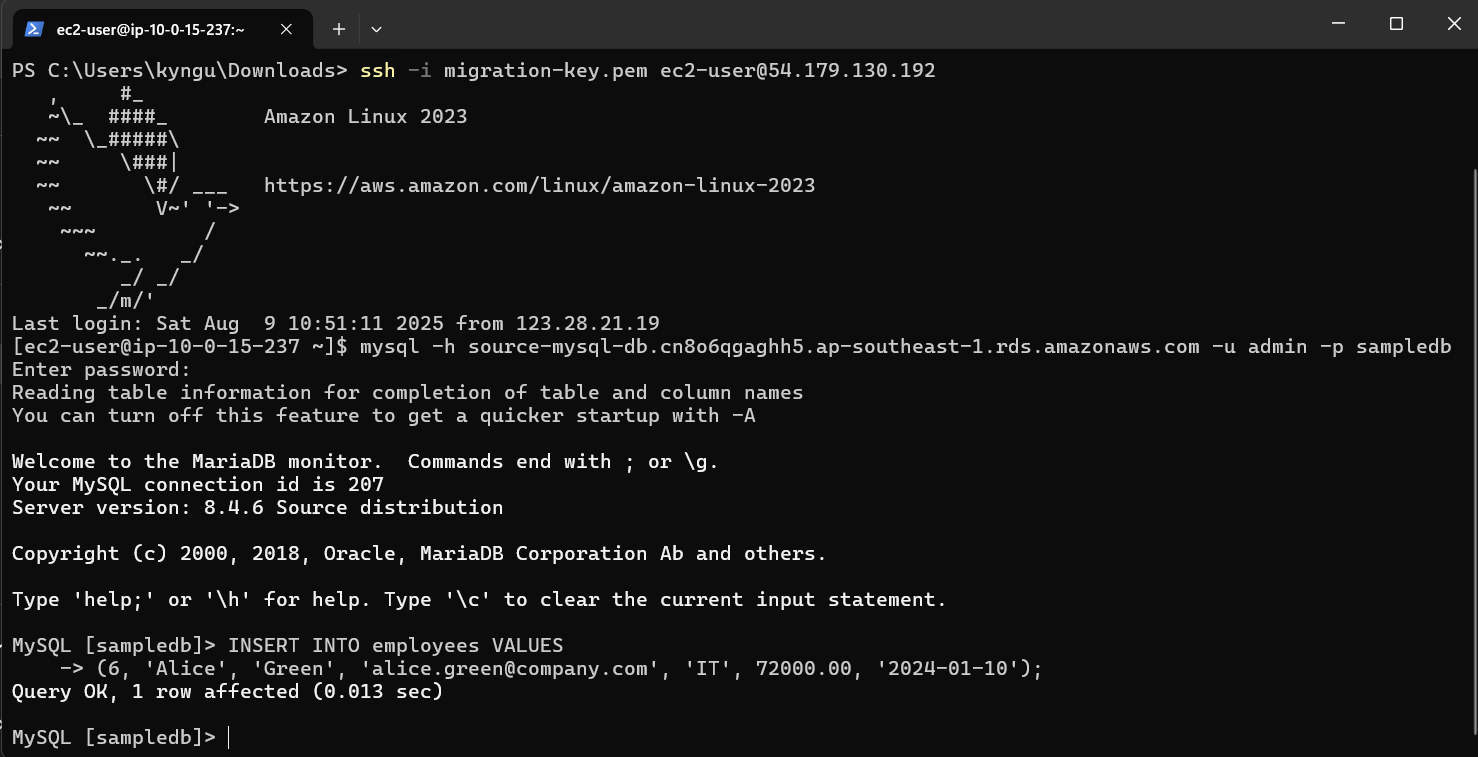1478x757 pixels.
Task: Close the ec2-user tab via its X
Action: 285,29
